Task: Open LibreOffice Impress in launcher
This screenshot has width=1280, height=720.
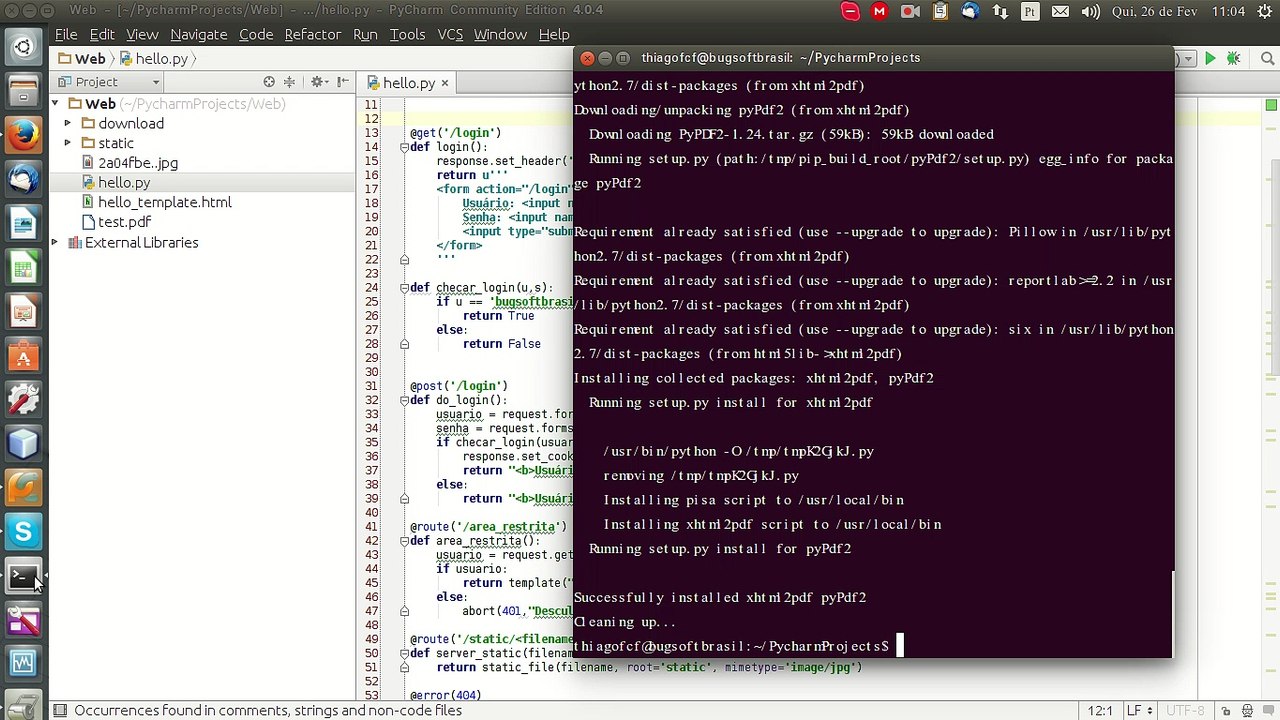Action: coord(23,311)
